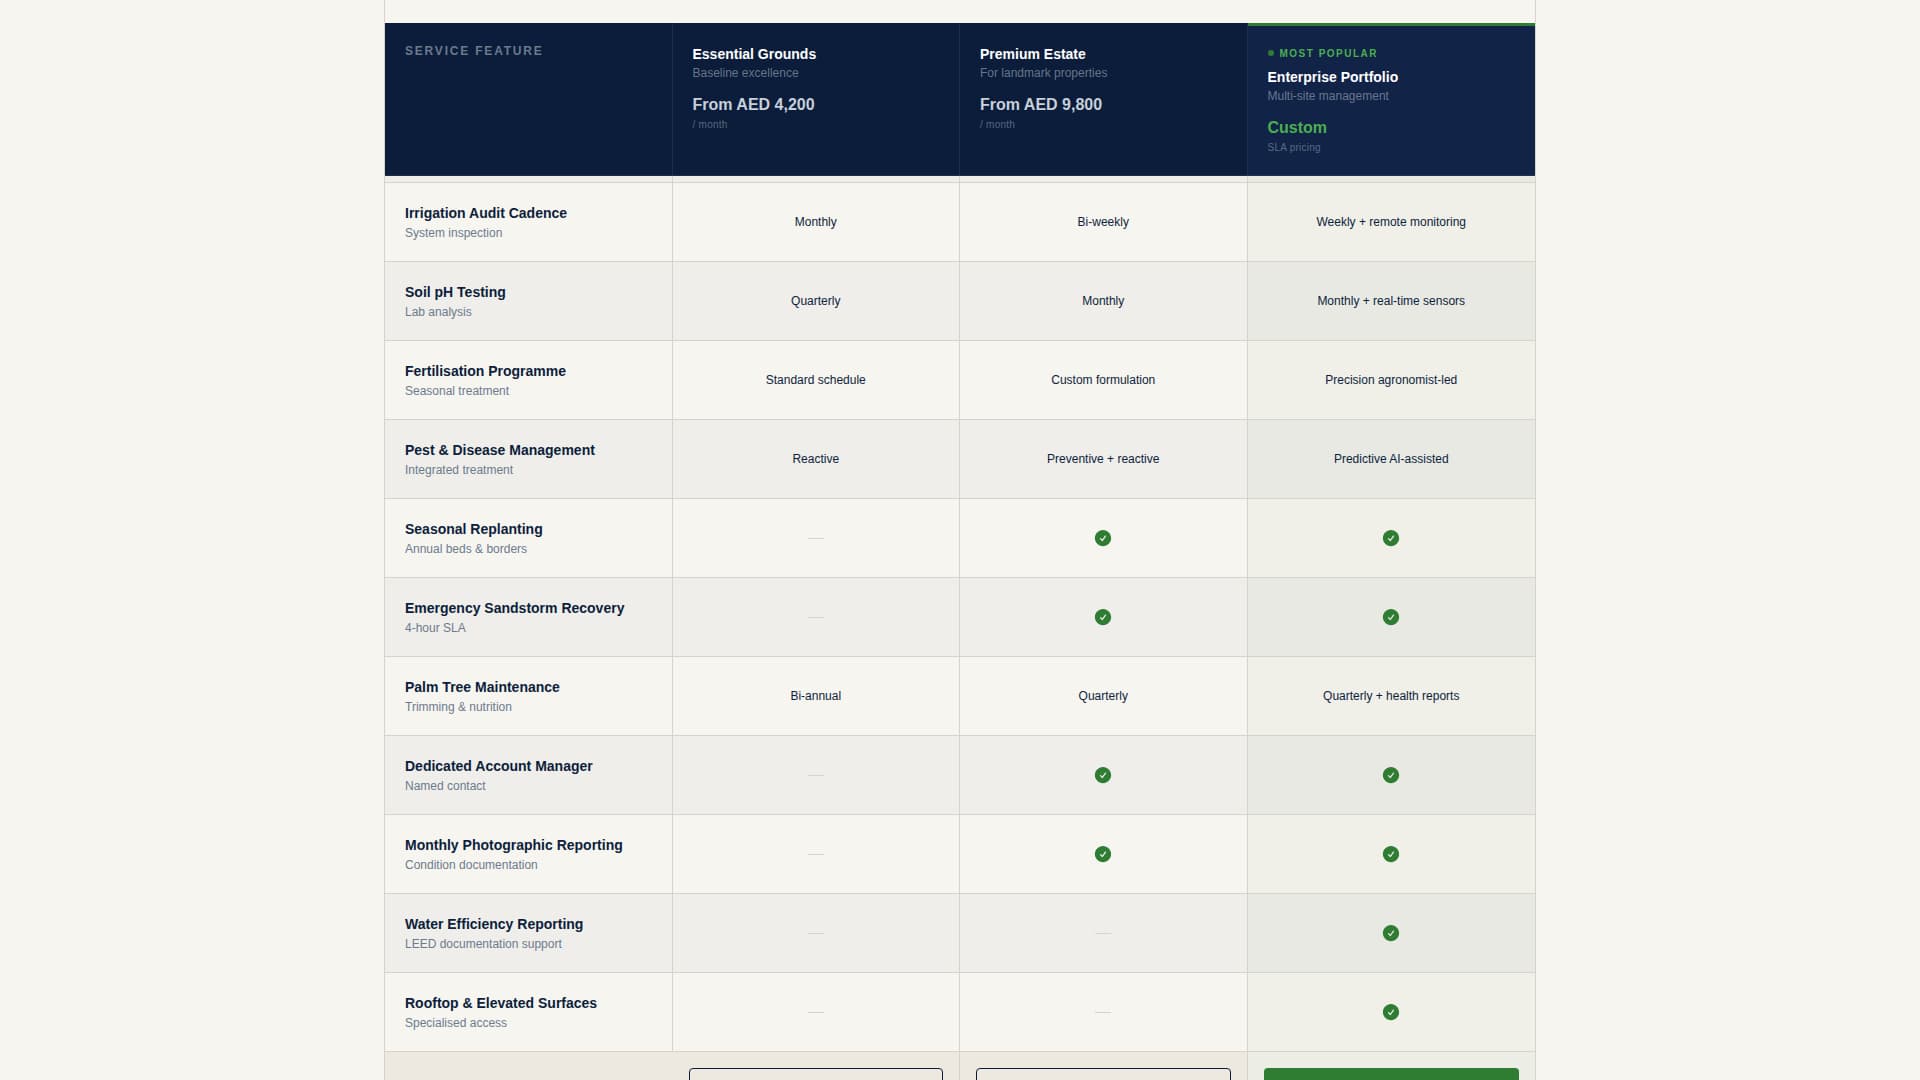Click the Monthly Photographic Reporting row label
This screenshot has width=1920, height=1080.
514,845
